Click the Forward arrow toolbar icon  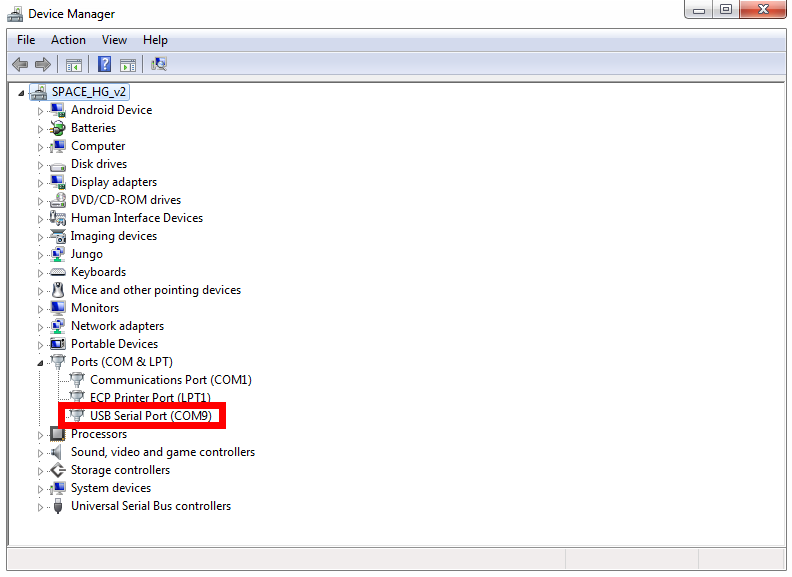pyautogui.click(x=43, y=65)
